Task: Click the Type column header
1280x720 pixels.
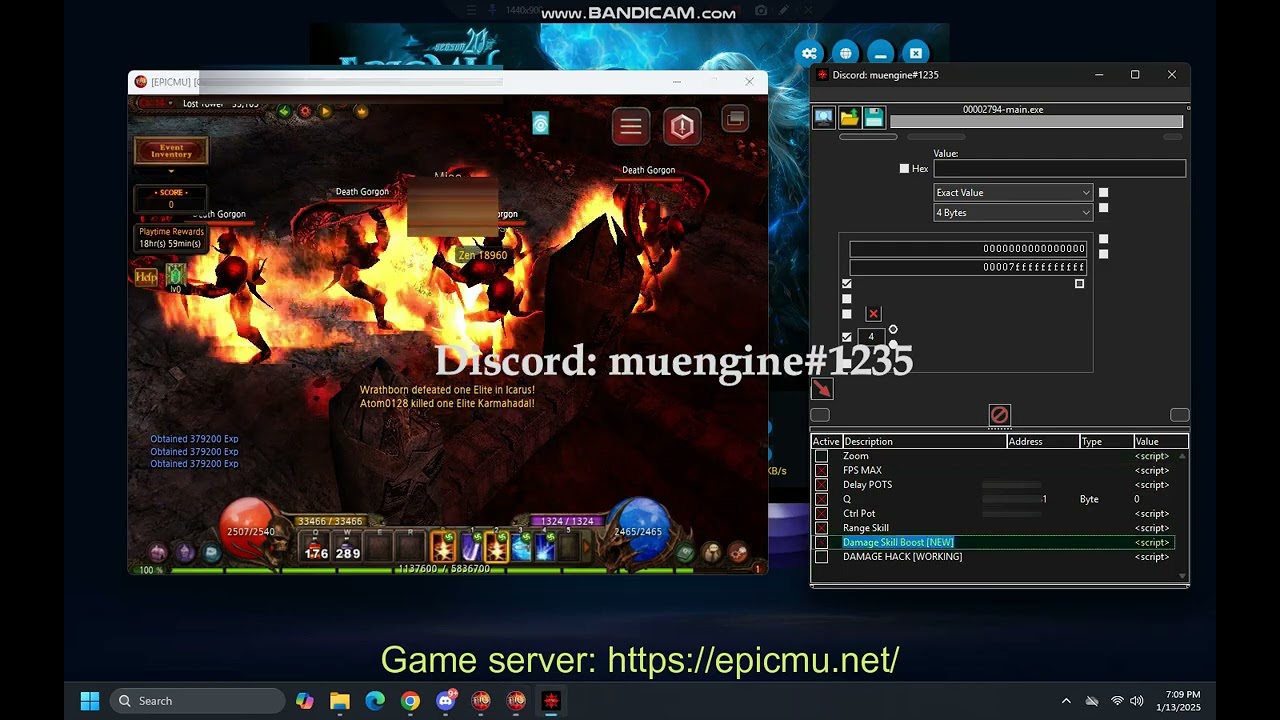Action: 1106,441
